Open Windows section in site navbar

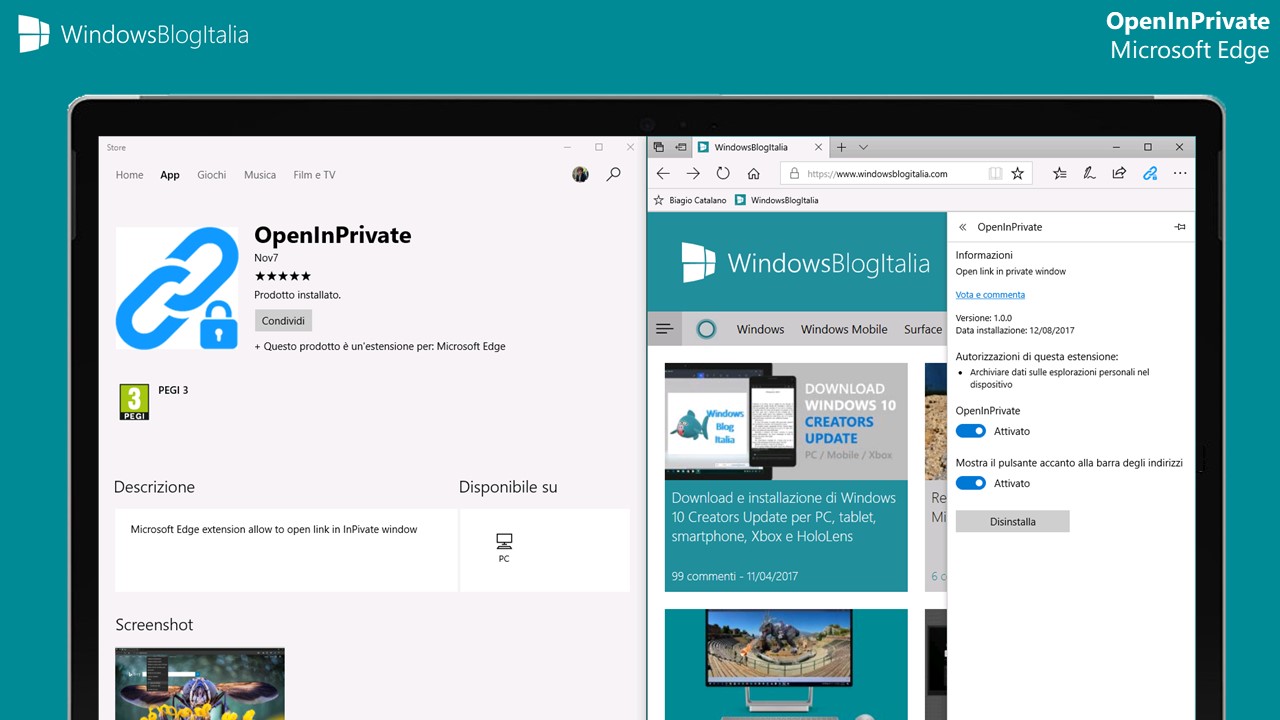click(760, 329)
